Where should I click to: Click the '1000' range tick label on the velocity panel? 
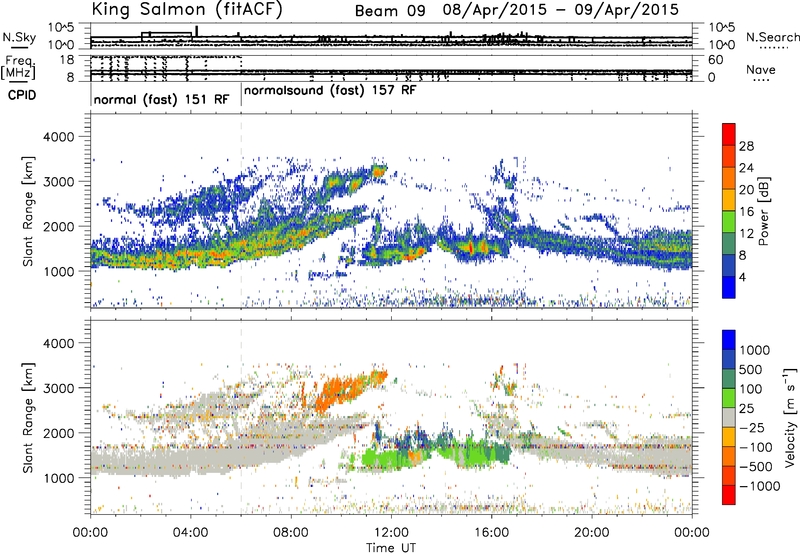pos(59,478)
